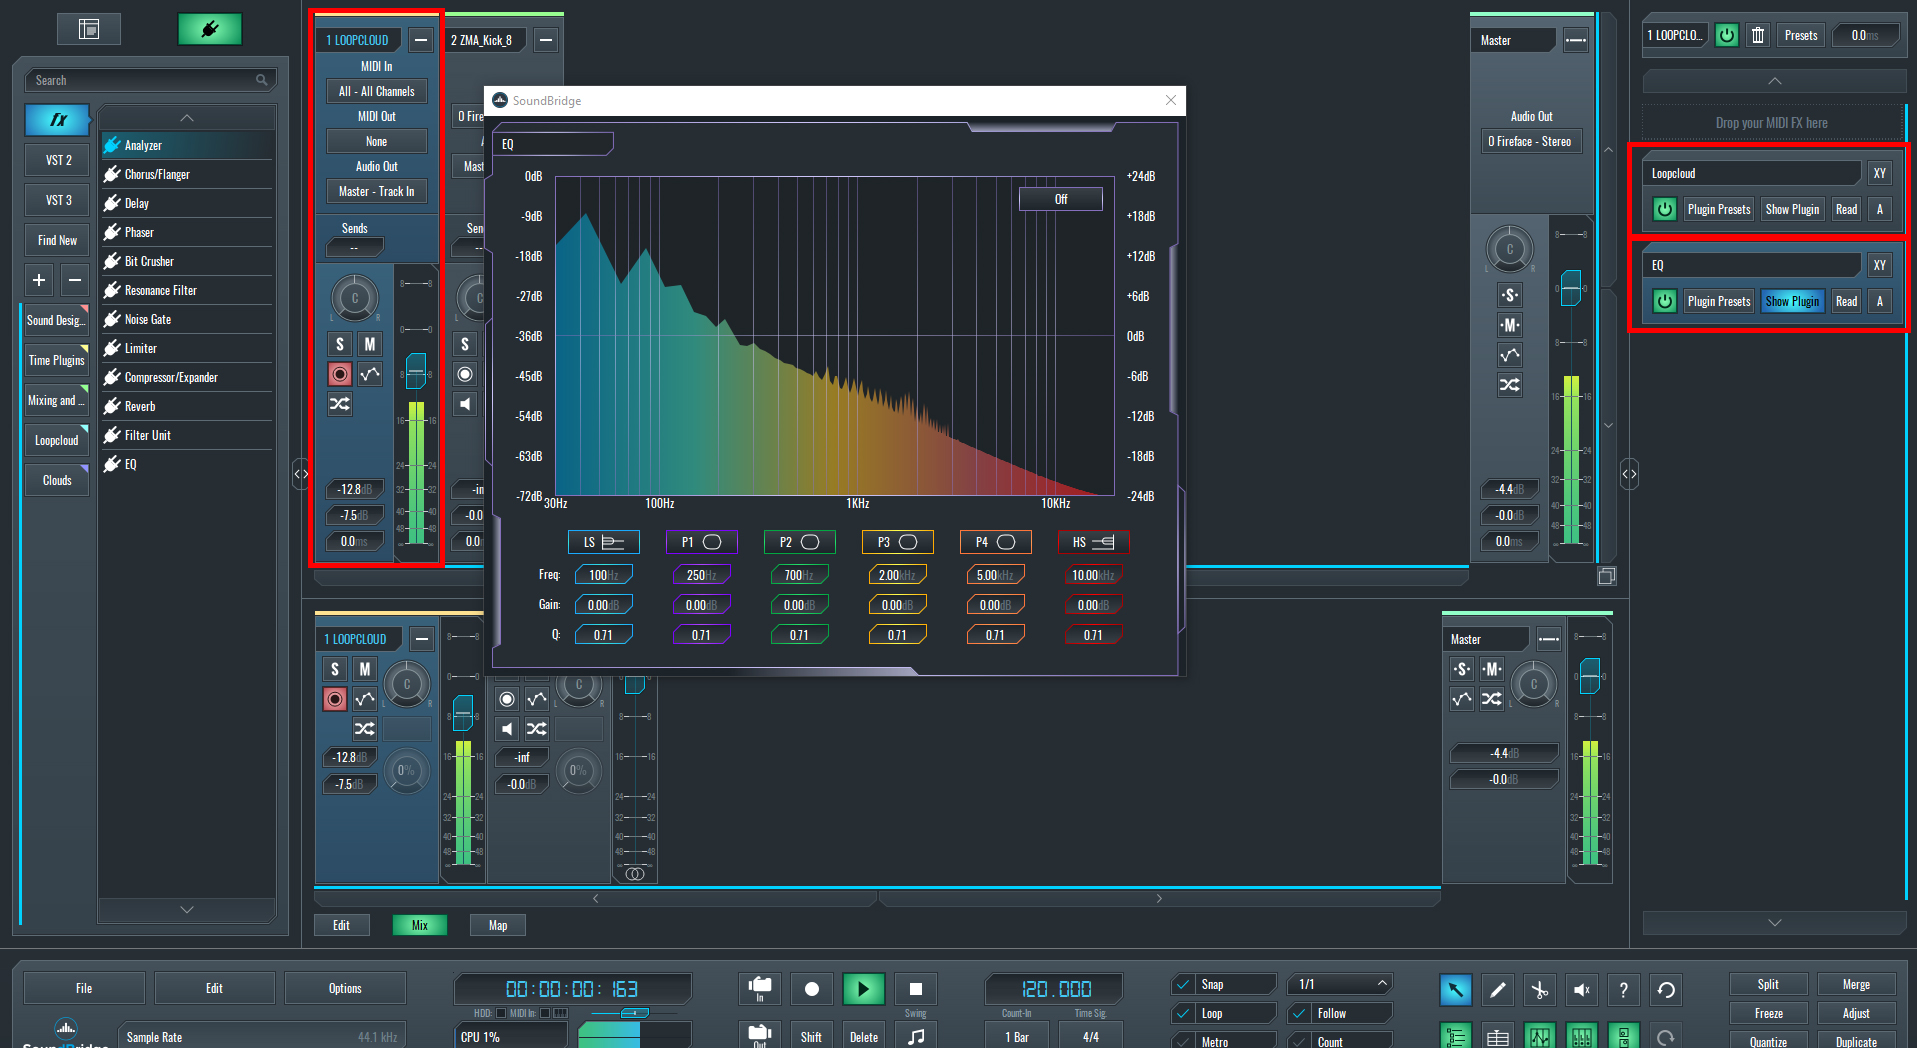Click the minus button under Find New
The width and height of the screenshot is (1917, 1048).
pyautogui.click(x=75, y=280)
